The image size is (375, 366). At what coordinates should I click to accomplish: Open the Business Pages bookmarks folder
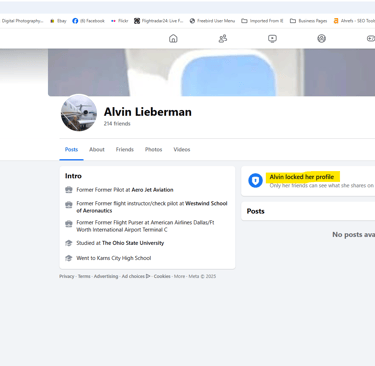[308, 21]
